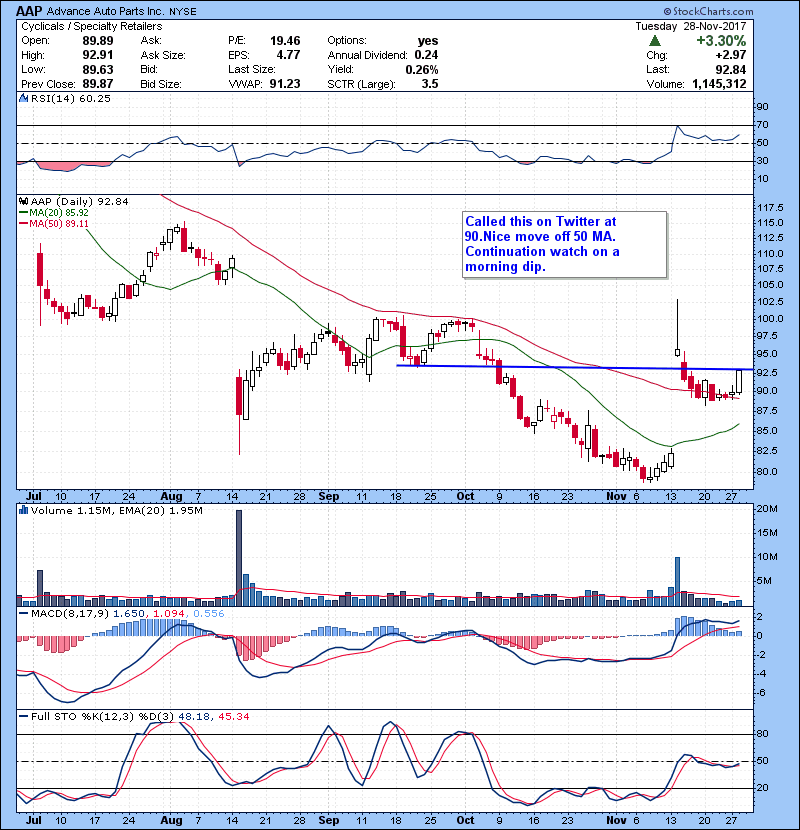
Task: Click the Open price value 89.89
Action: coord(97,41)
